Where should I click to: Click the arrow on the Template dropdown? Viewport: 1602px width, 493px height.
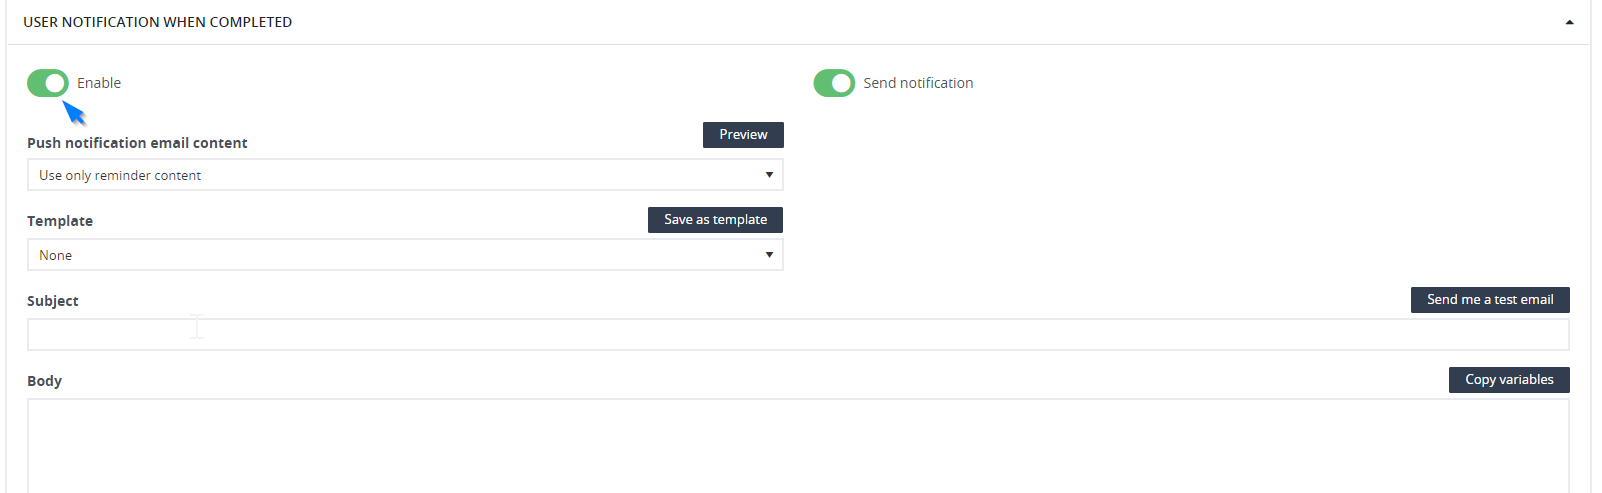769,255
